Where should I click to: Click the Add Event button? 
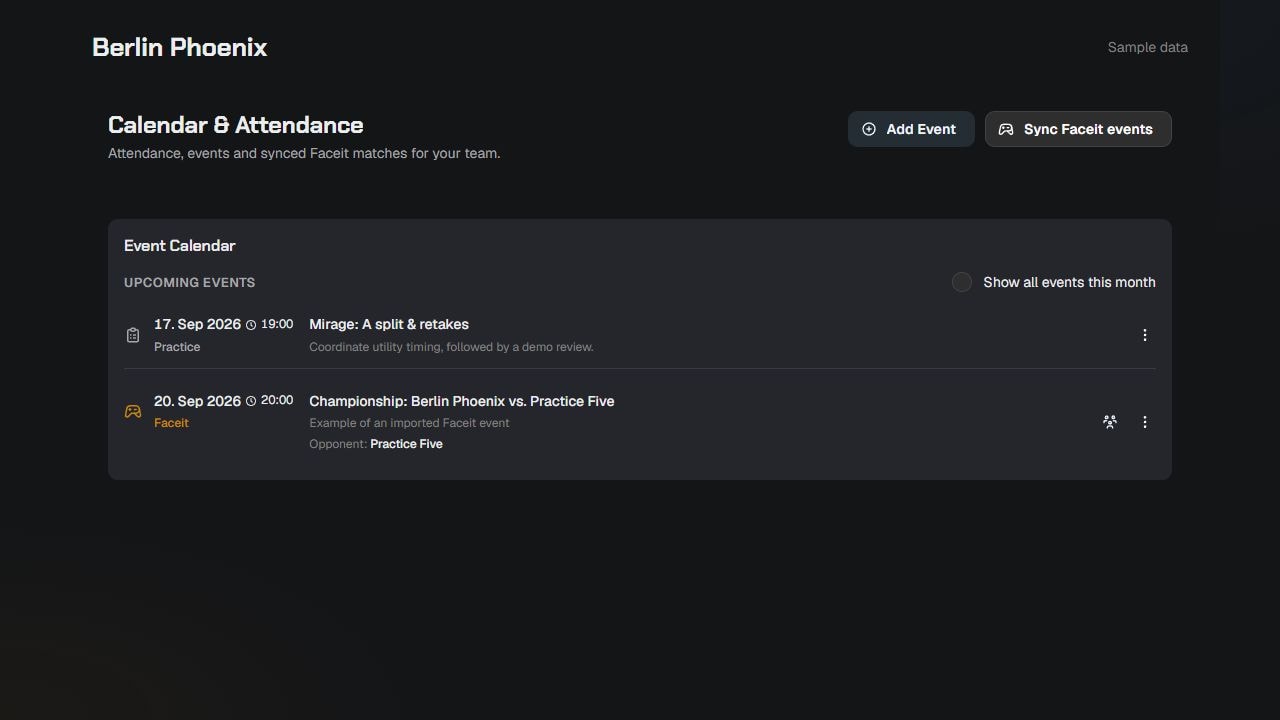911,129
